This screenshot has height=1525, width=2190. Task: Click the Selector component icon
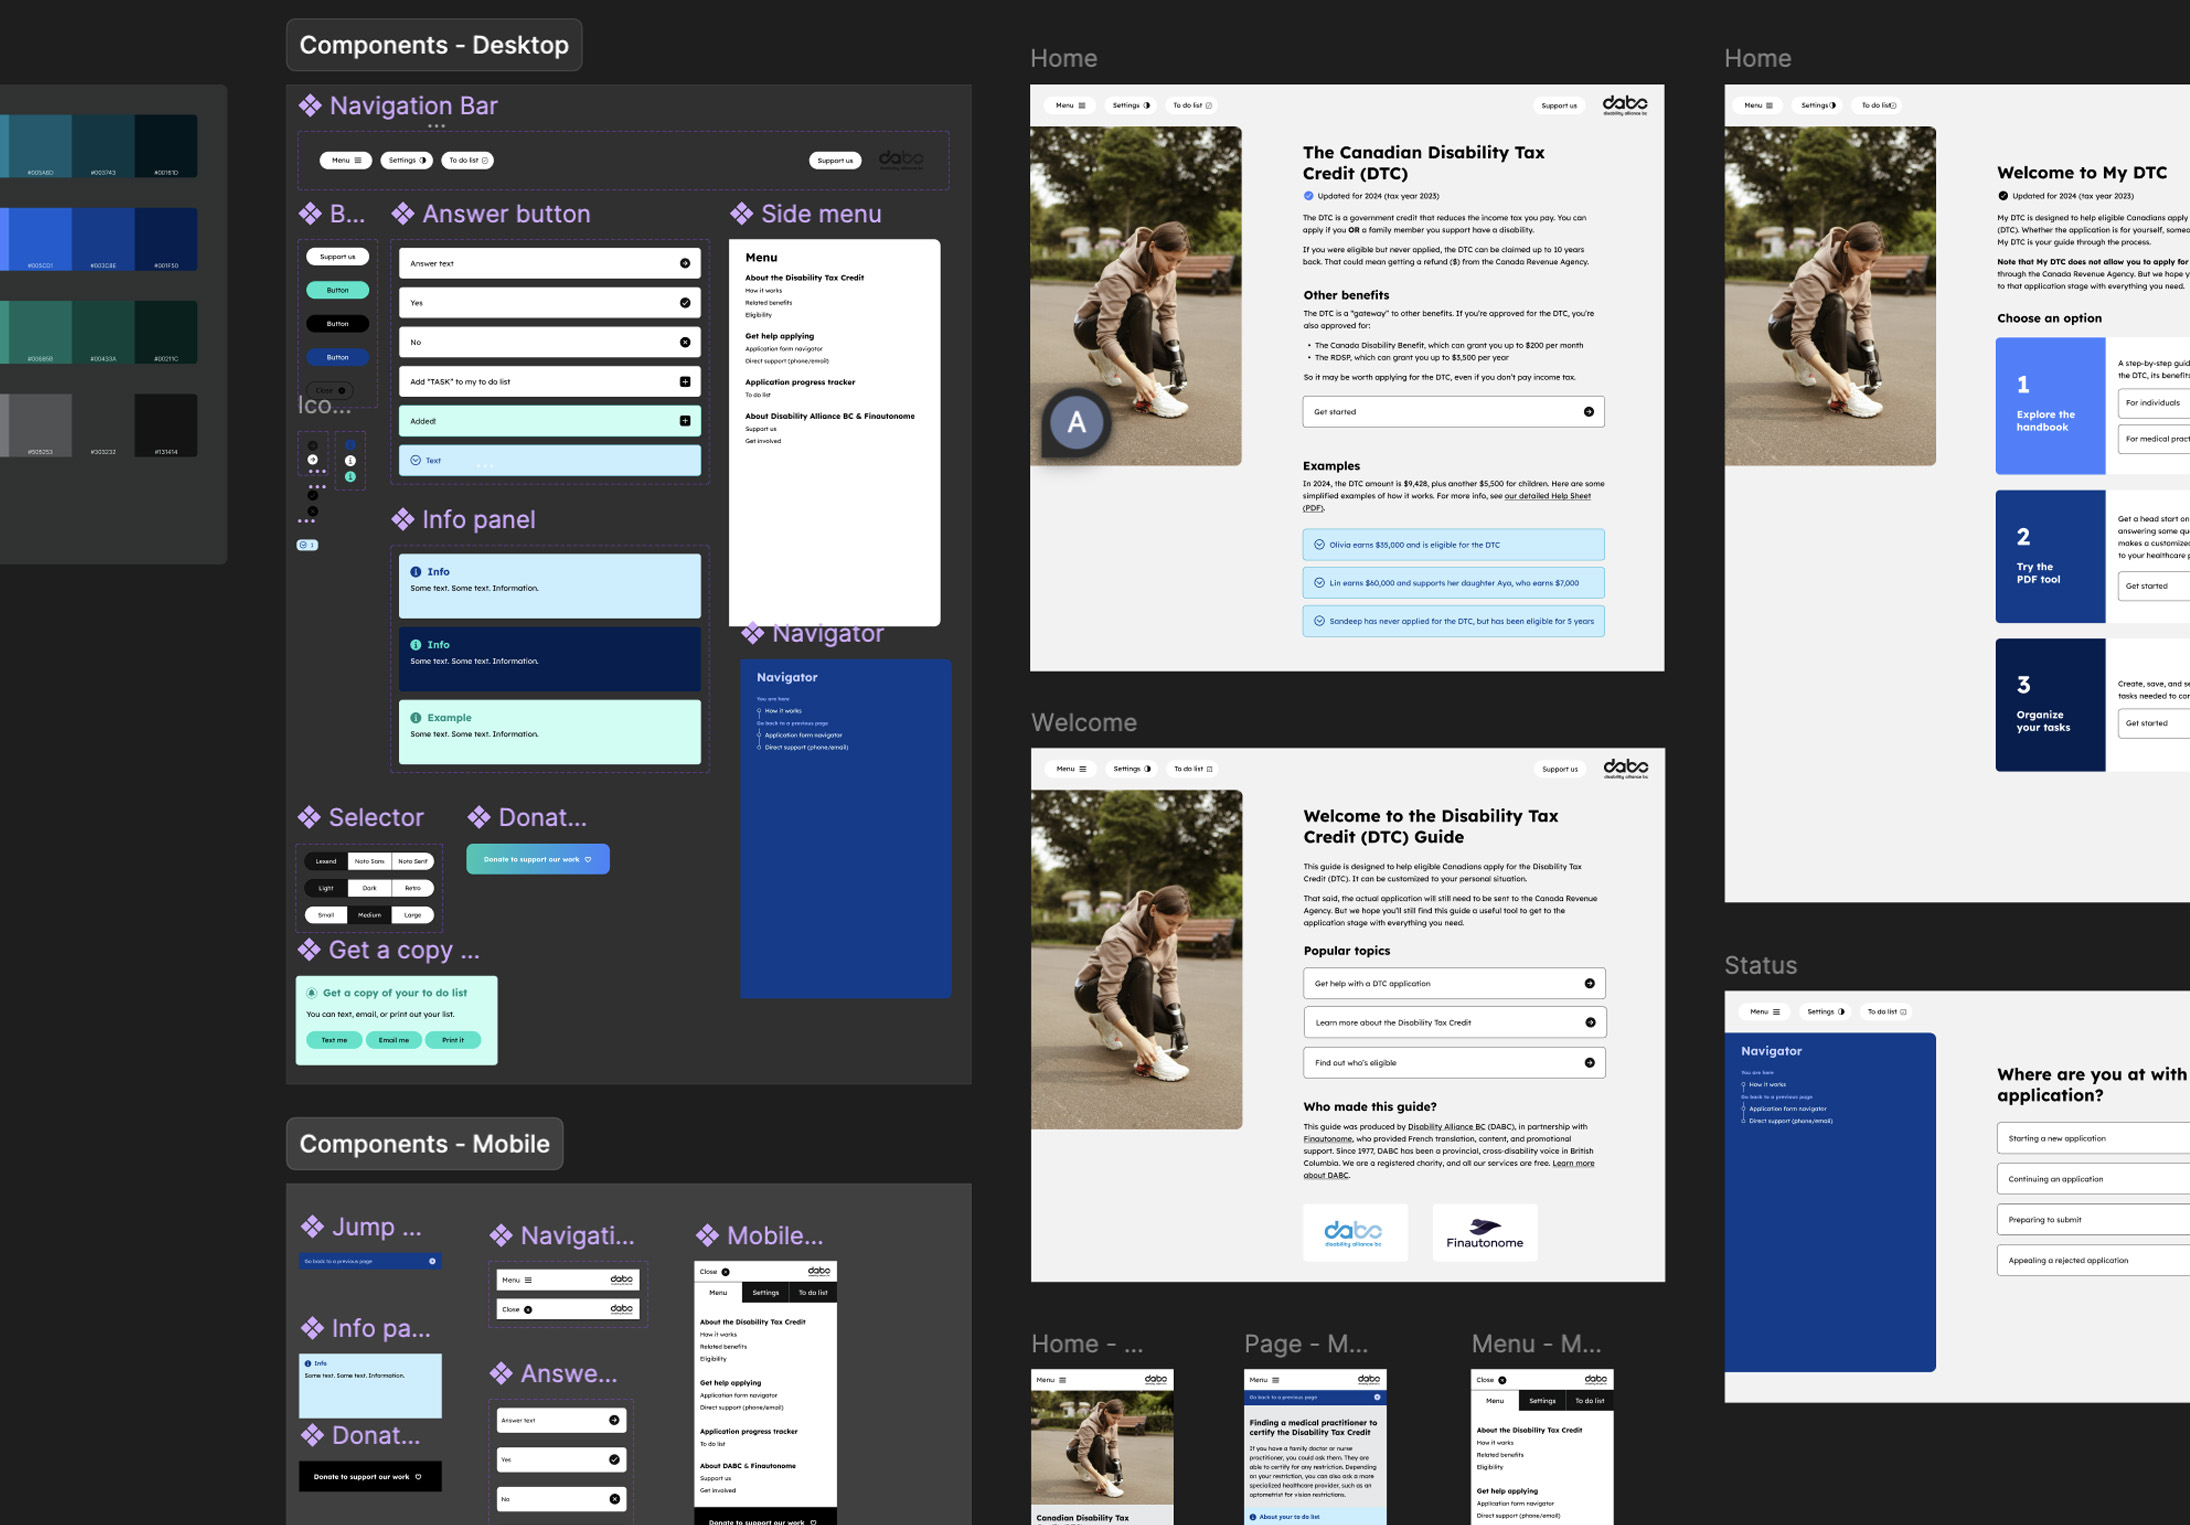click(x=310, y=816)
